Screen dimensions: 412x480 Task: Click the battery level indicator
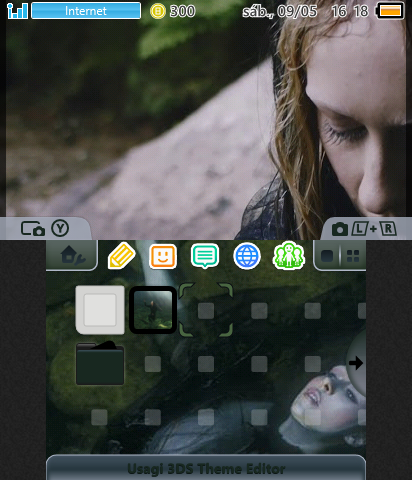pyautogui.click(x=390, y=11)
